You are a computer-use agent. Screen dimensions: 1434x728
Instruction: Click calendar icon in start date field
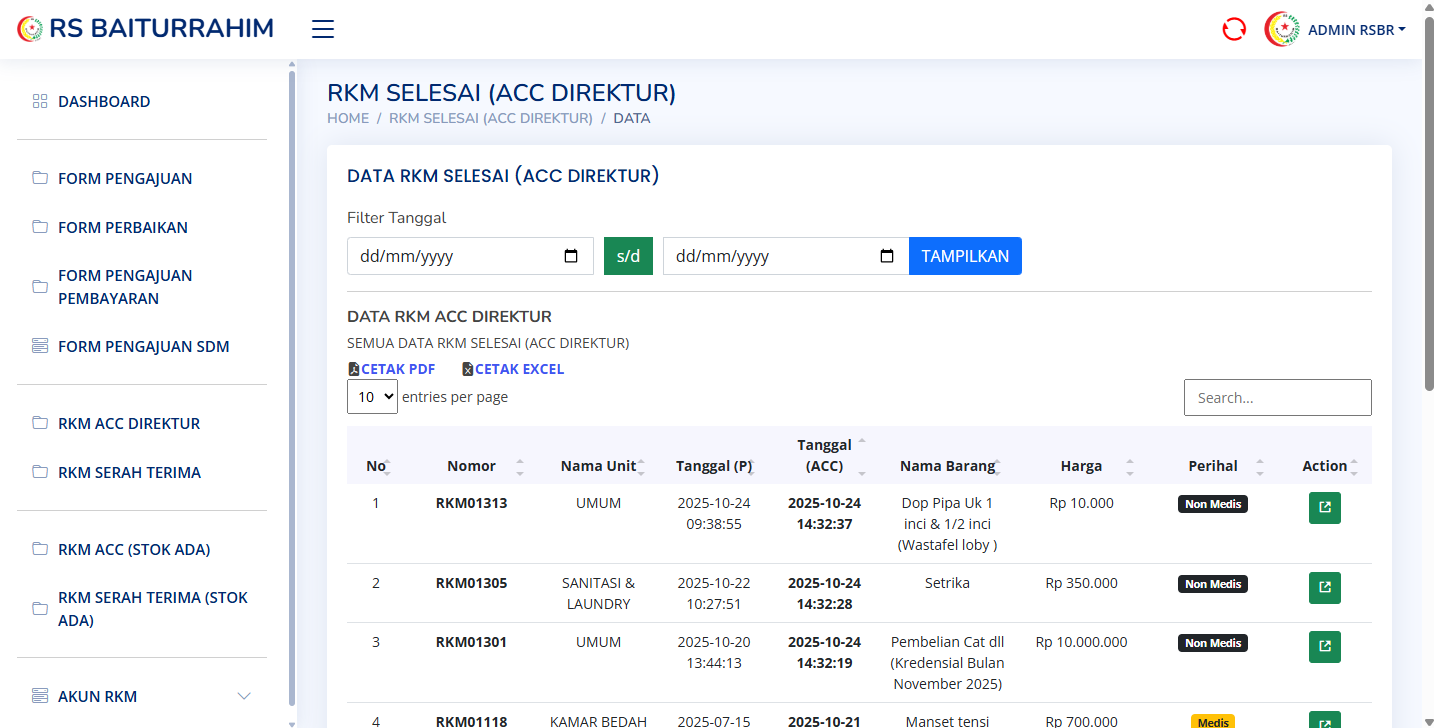tap(571, 256)
